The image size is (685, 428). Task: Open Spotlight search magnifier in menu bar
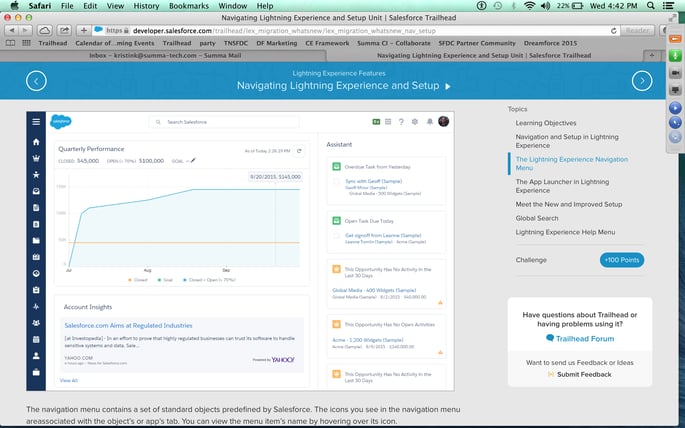click(650, 6)
